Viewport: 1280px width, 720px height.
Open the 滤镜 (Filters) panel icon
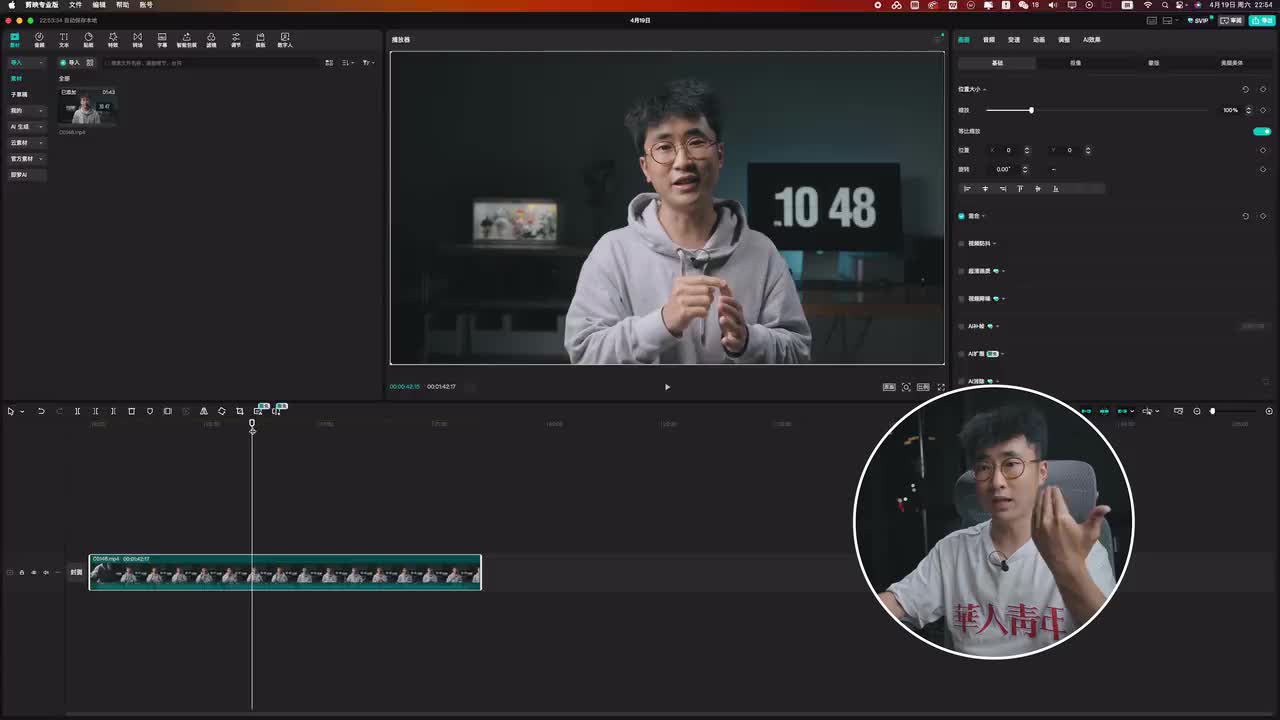211,40
